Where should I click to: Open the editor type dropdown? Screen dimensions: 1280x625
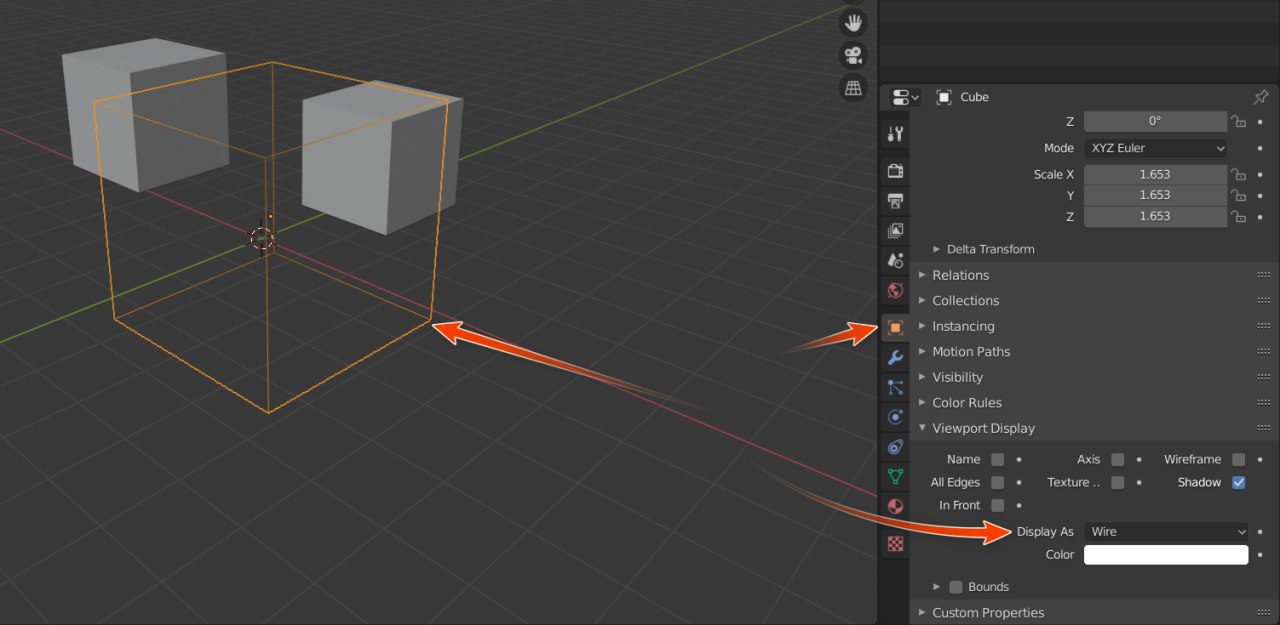(x=906, y=97)
